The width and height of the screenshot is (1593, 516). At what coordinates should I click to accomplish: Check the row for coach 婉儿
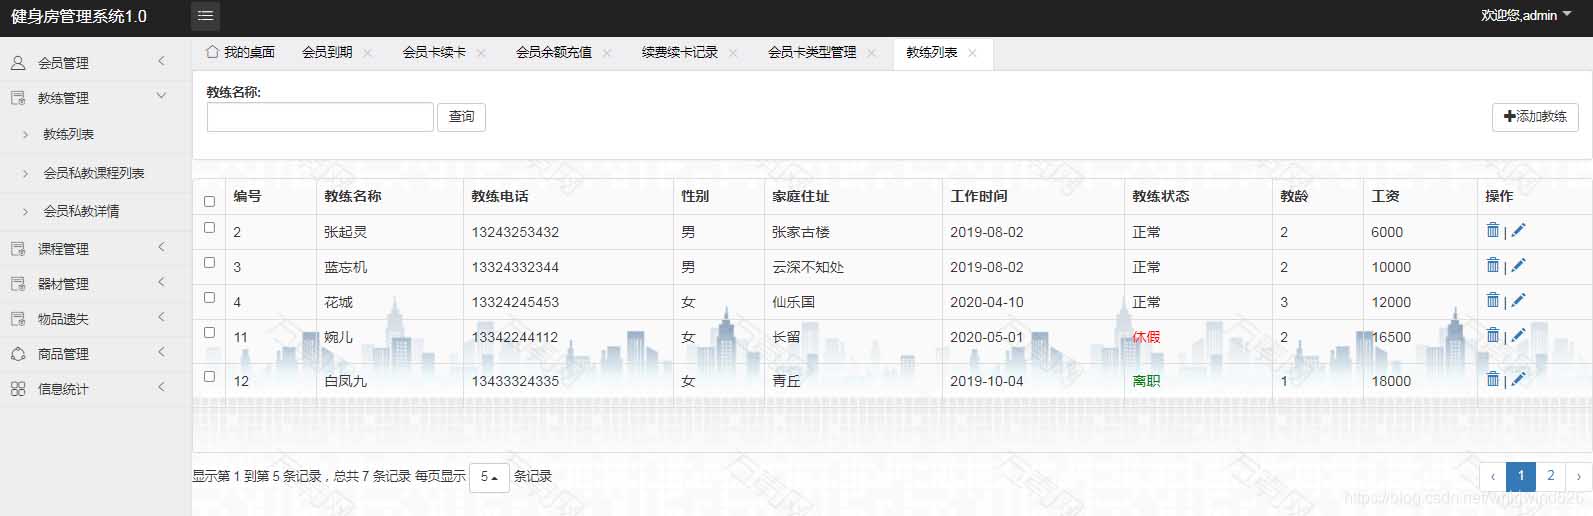(x=209, y=332)
